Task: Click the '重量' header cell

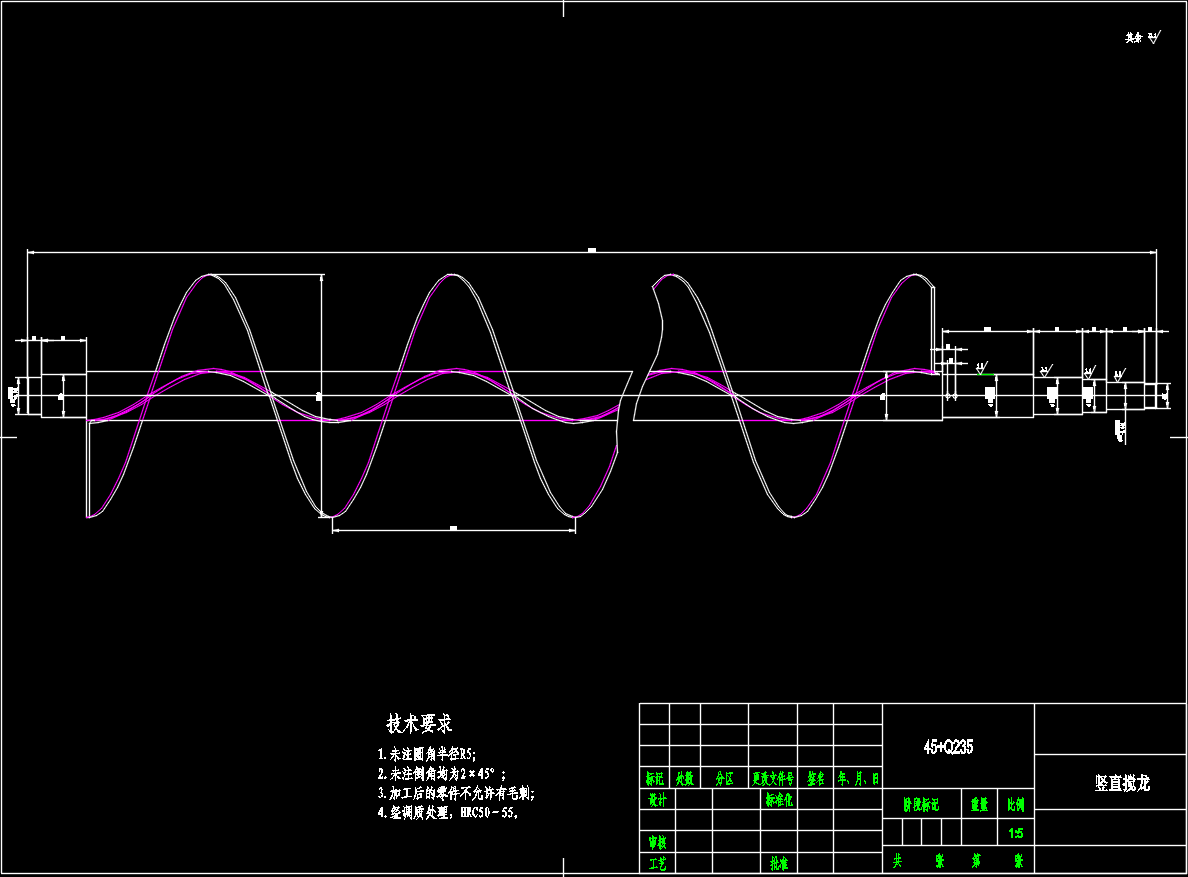Action: [x=980, y=805]
